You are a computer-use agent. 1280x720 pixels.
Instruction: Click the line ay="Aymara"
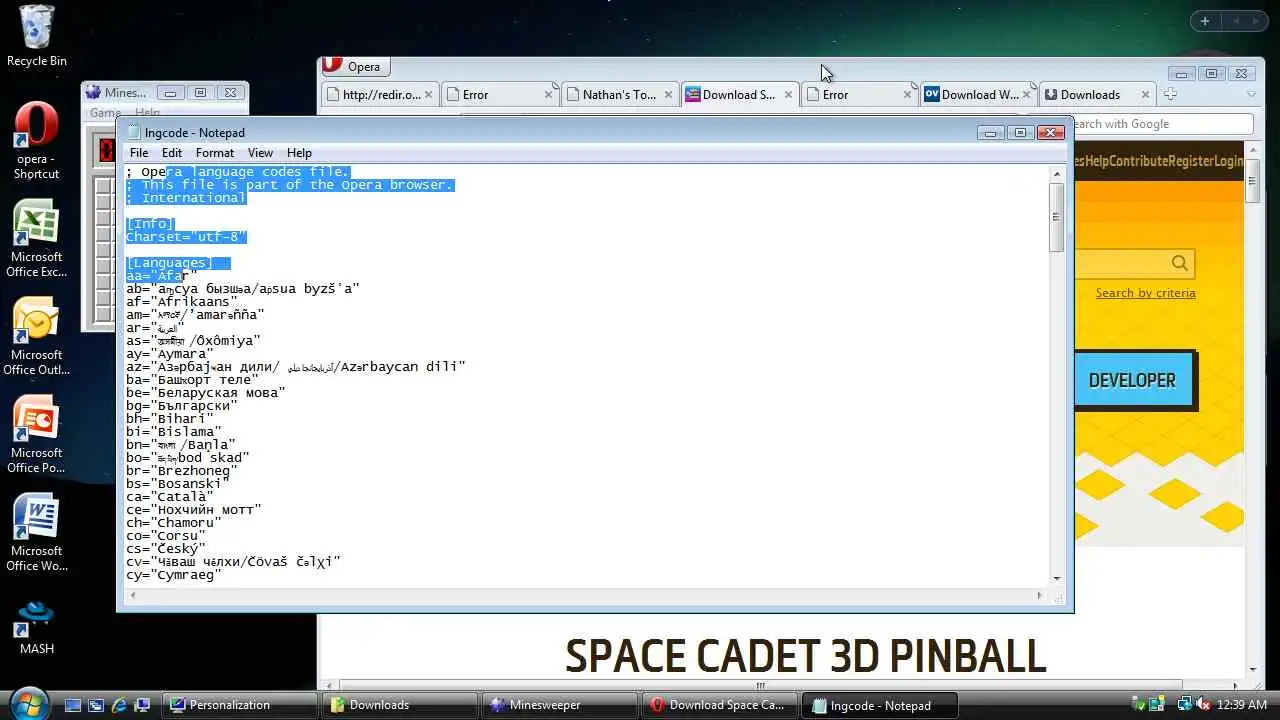[x=170, y=353]
